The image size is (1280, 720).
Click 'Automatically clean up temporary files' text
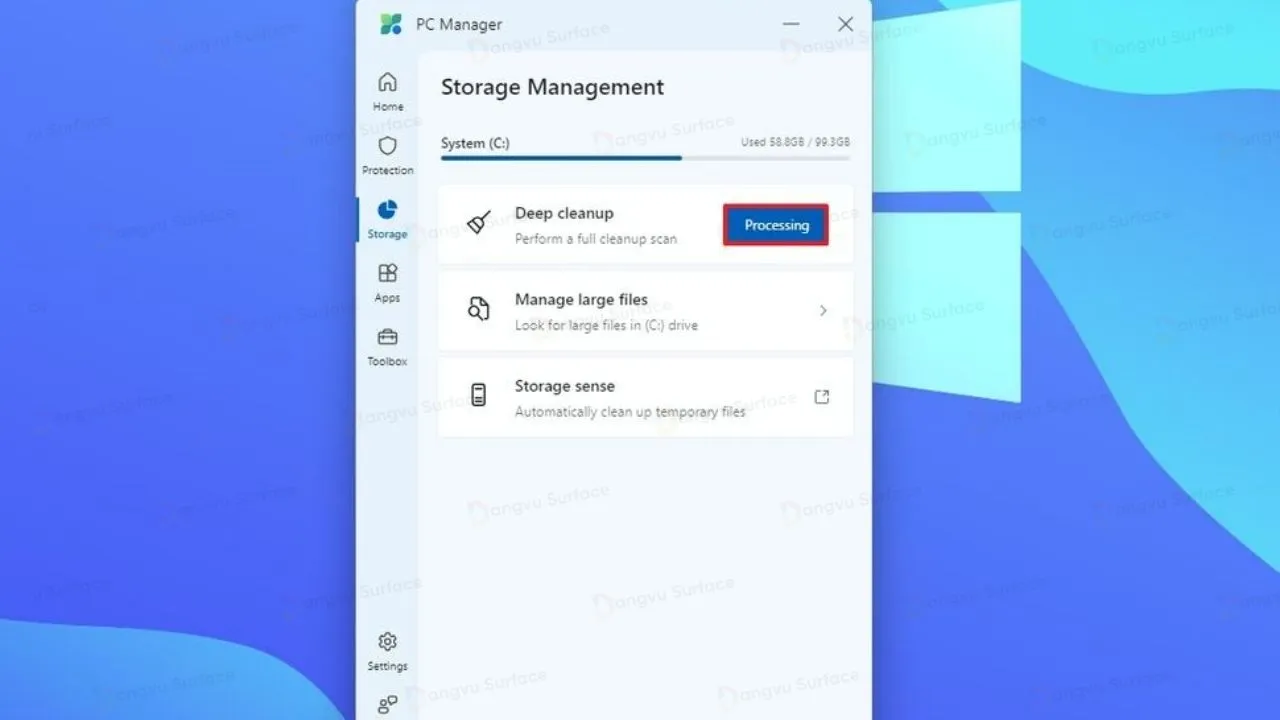630,412
